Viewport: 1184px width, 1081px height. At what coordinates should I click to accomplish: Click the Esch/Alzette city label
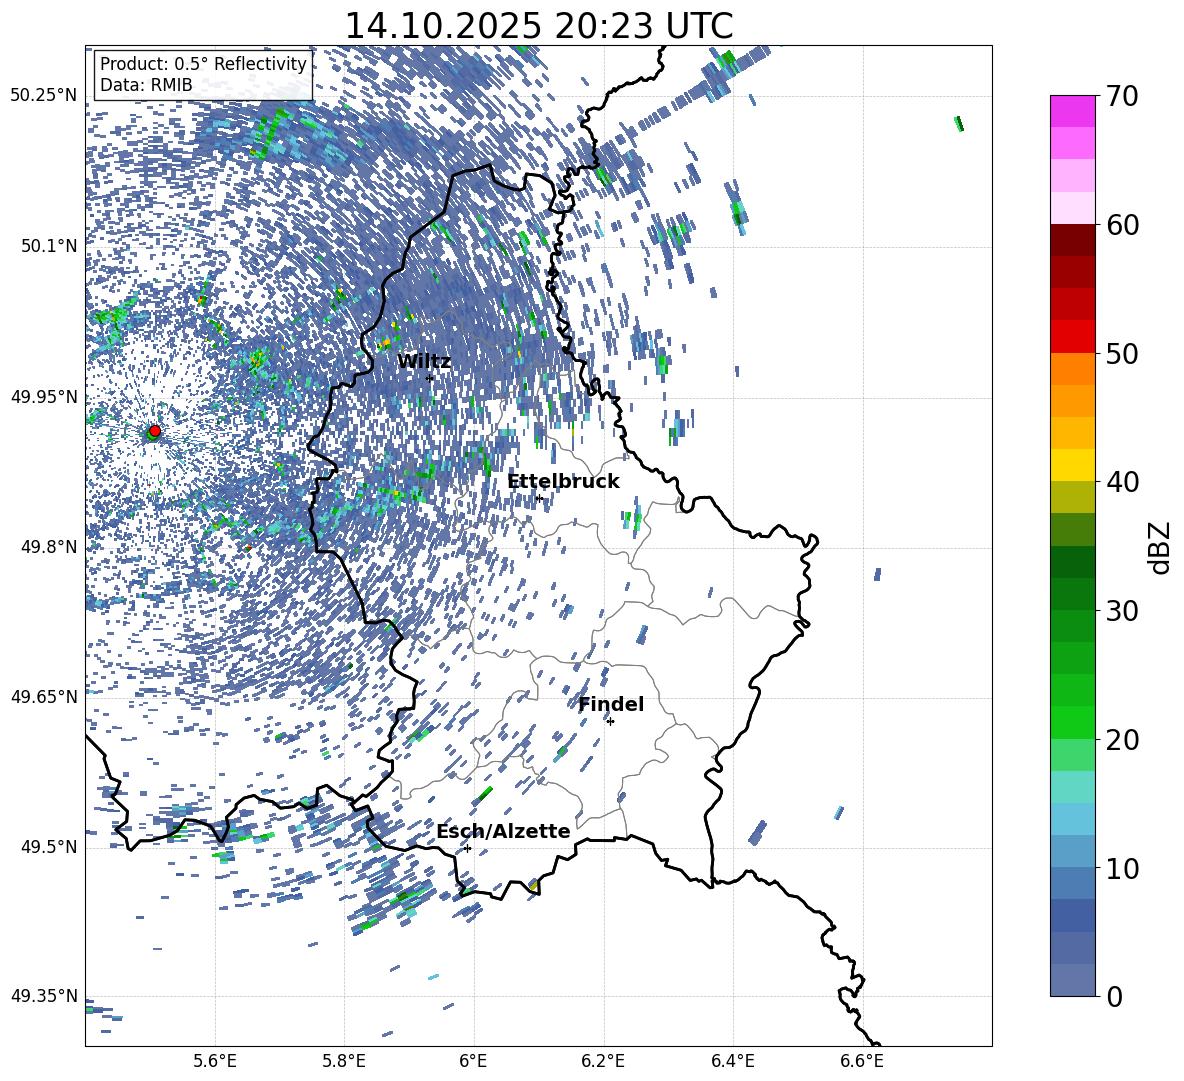tap(503, 831)
